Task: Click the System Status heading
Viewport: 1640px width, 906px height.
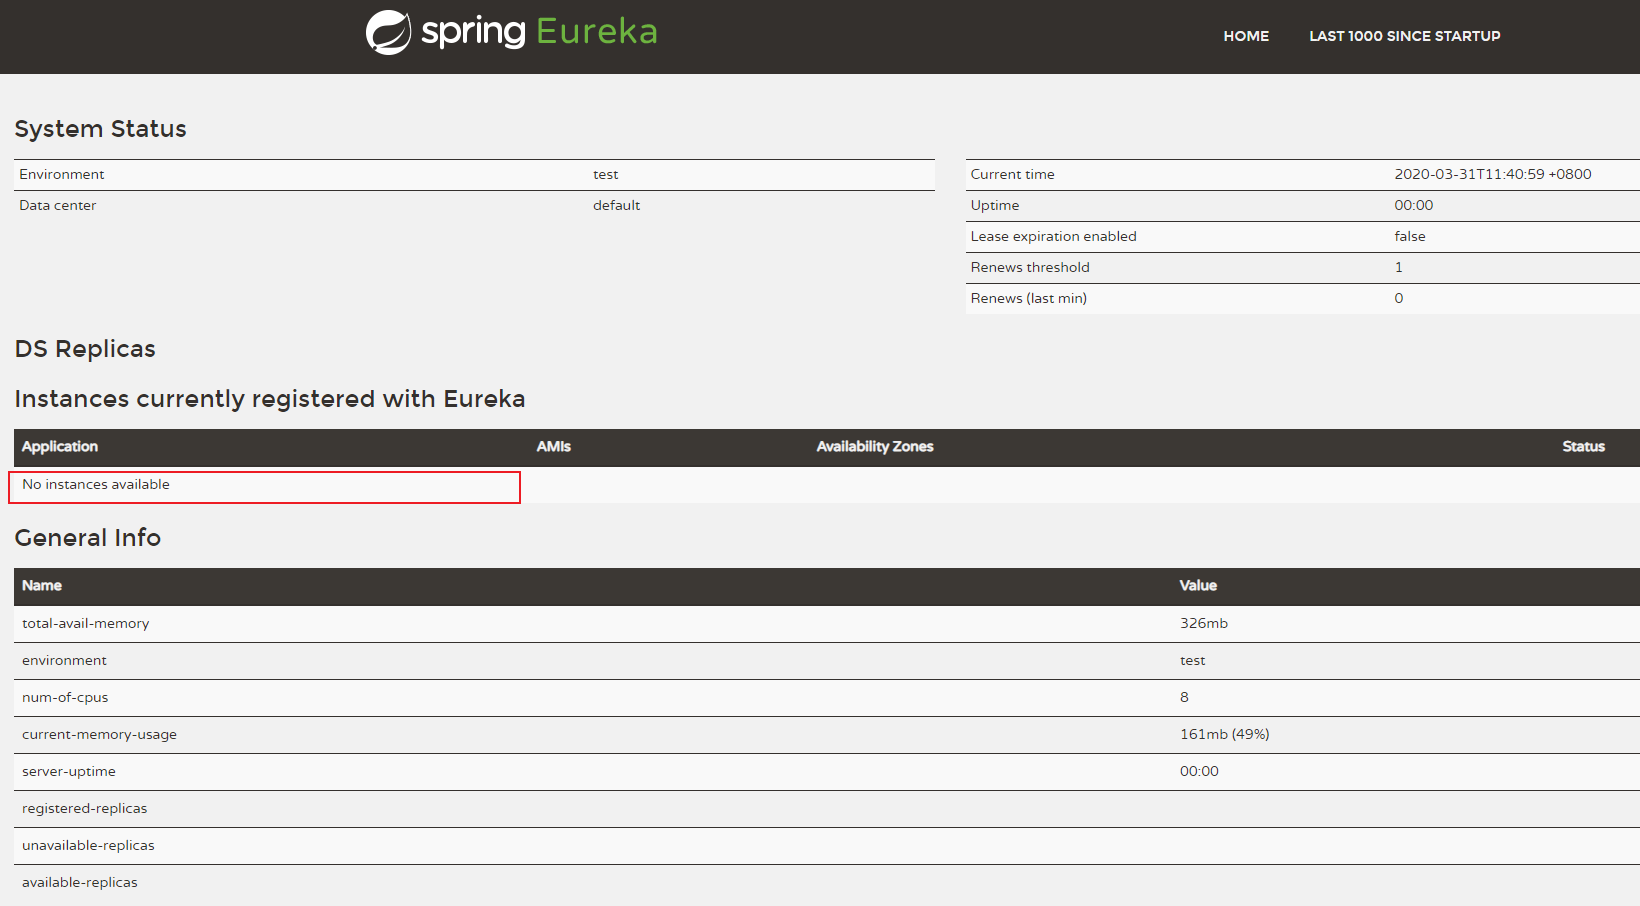Action: (x=100, y=129)
